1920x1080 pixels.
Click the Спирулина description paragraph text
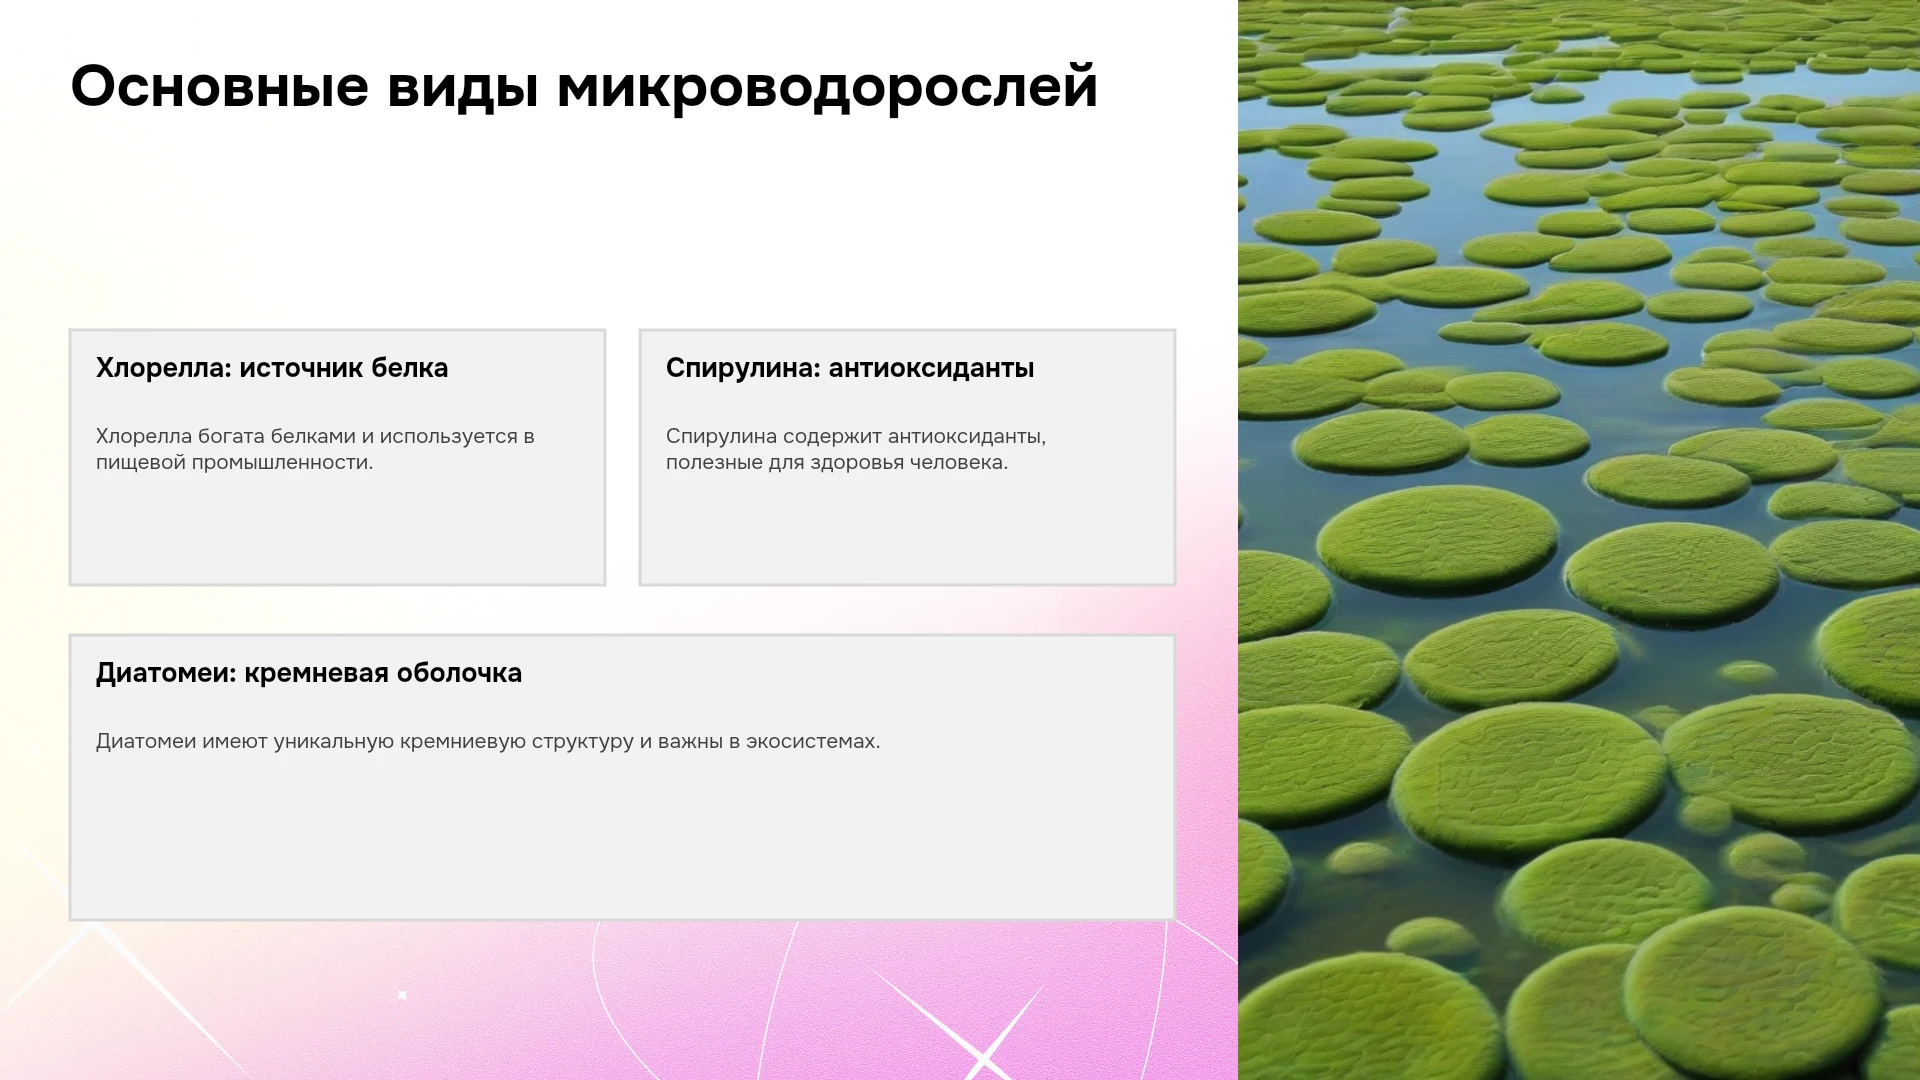coord(856,449)
